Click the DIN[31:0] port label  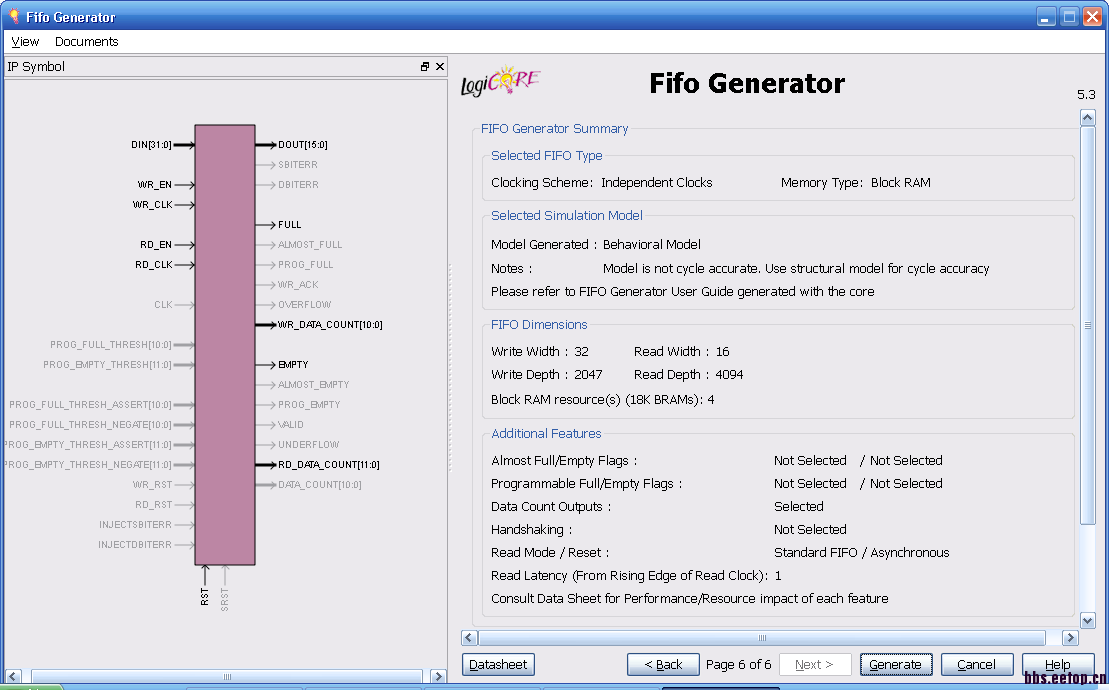point(151,145)
